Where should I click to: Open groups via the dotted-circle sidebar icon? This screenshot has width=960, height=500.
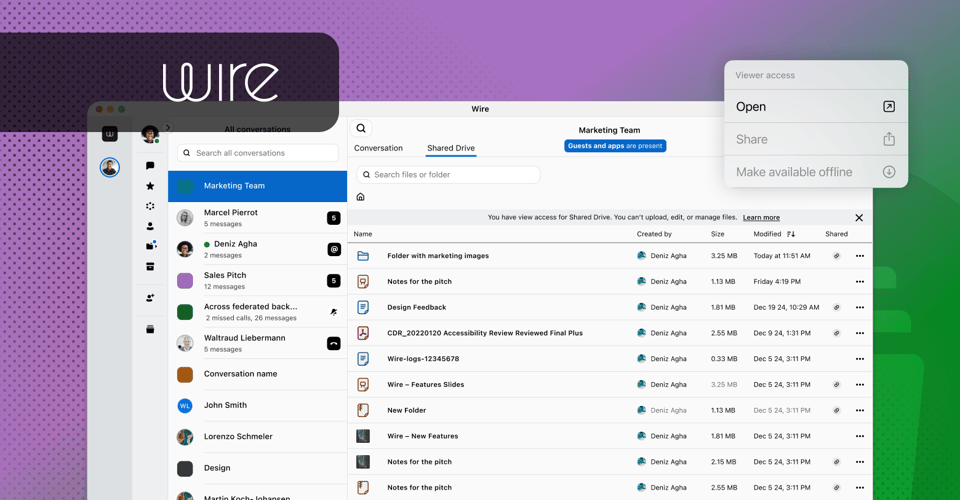coord(150,206)
